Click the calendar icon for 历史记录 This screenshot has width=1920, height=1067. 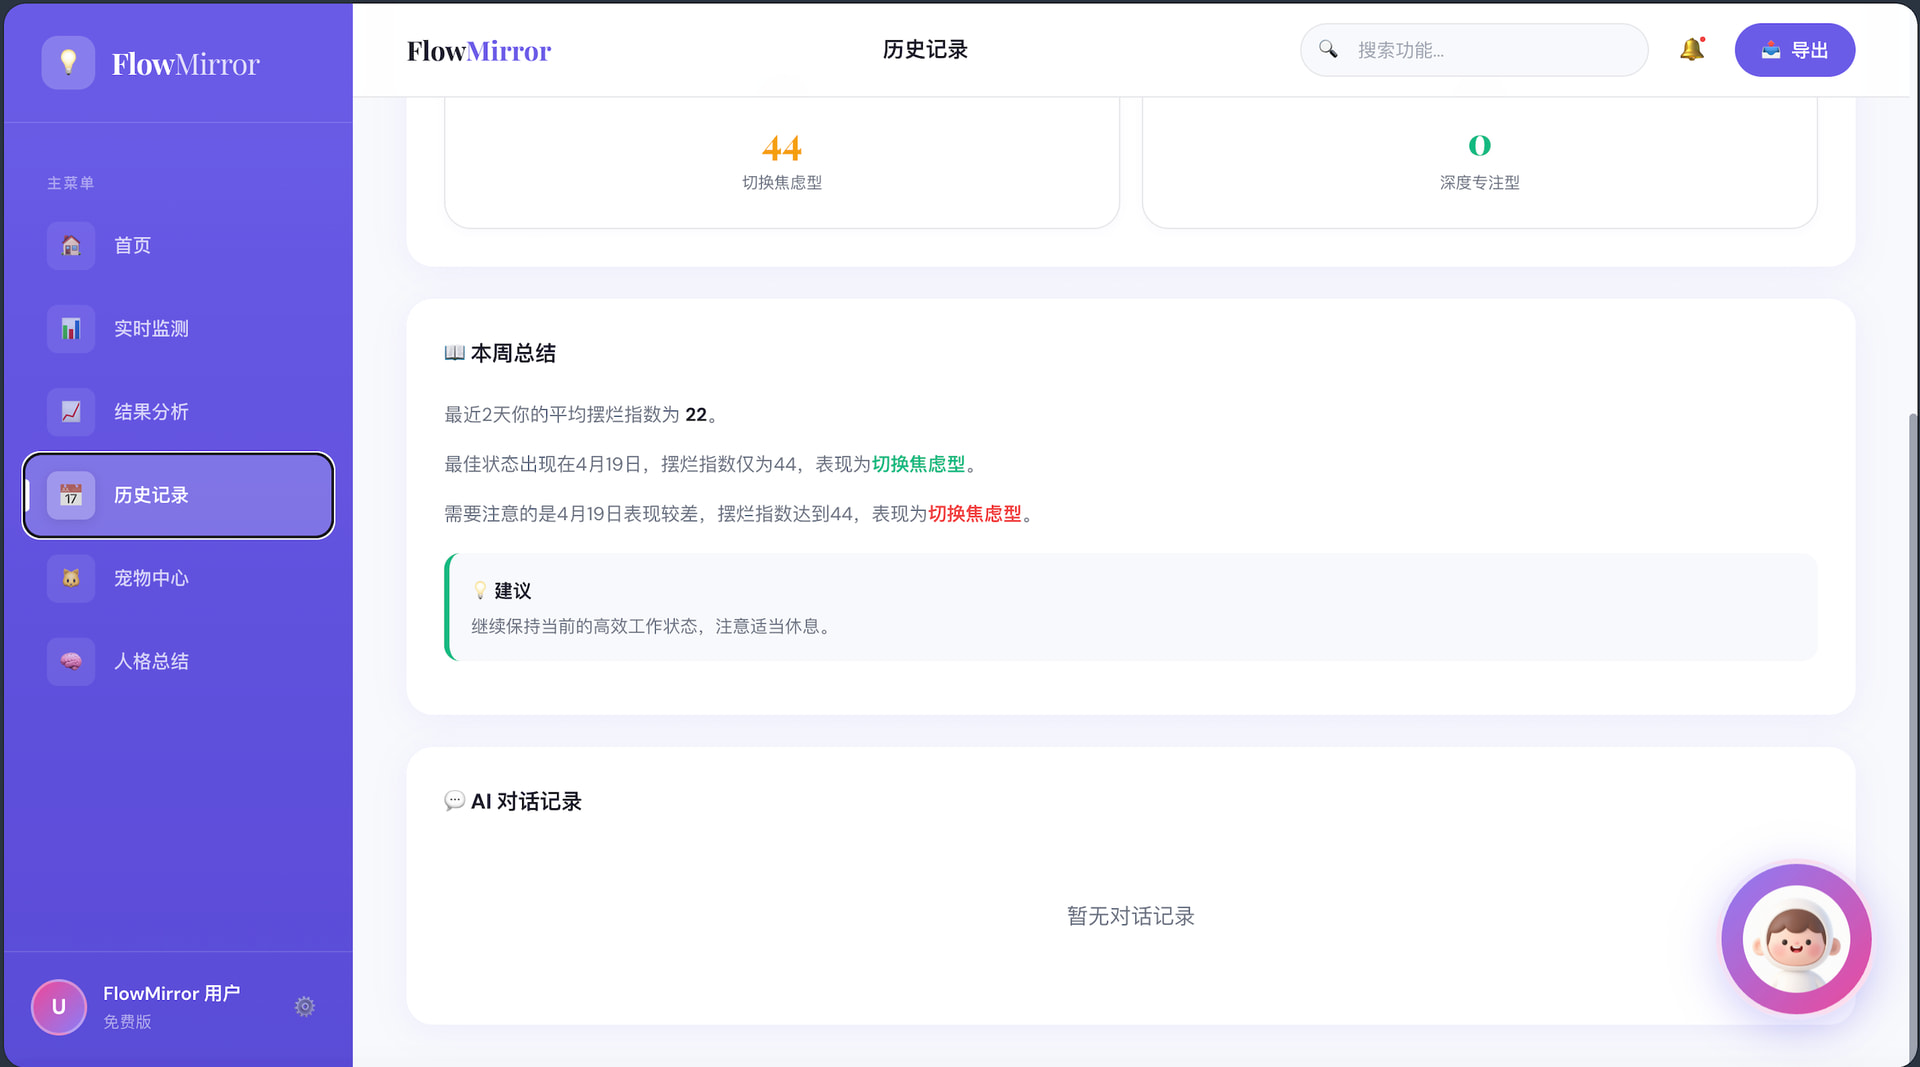(71, 495)
